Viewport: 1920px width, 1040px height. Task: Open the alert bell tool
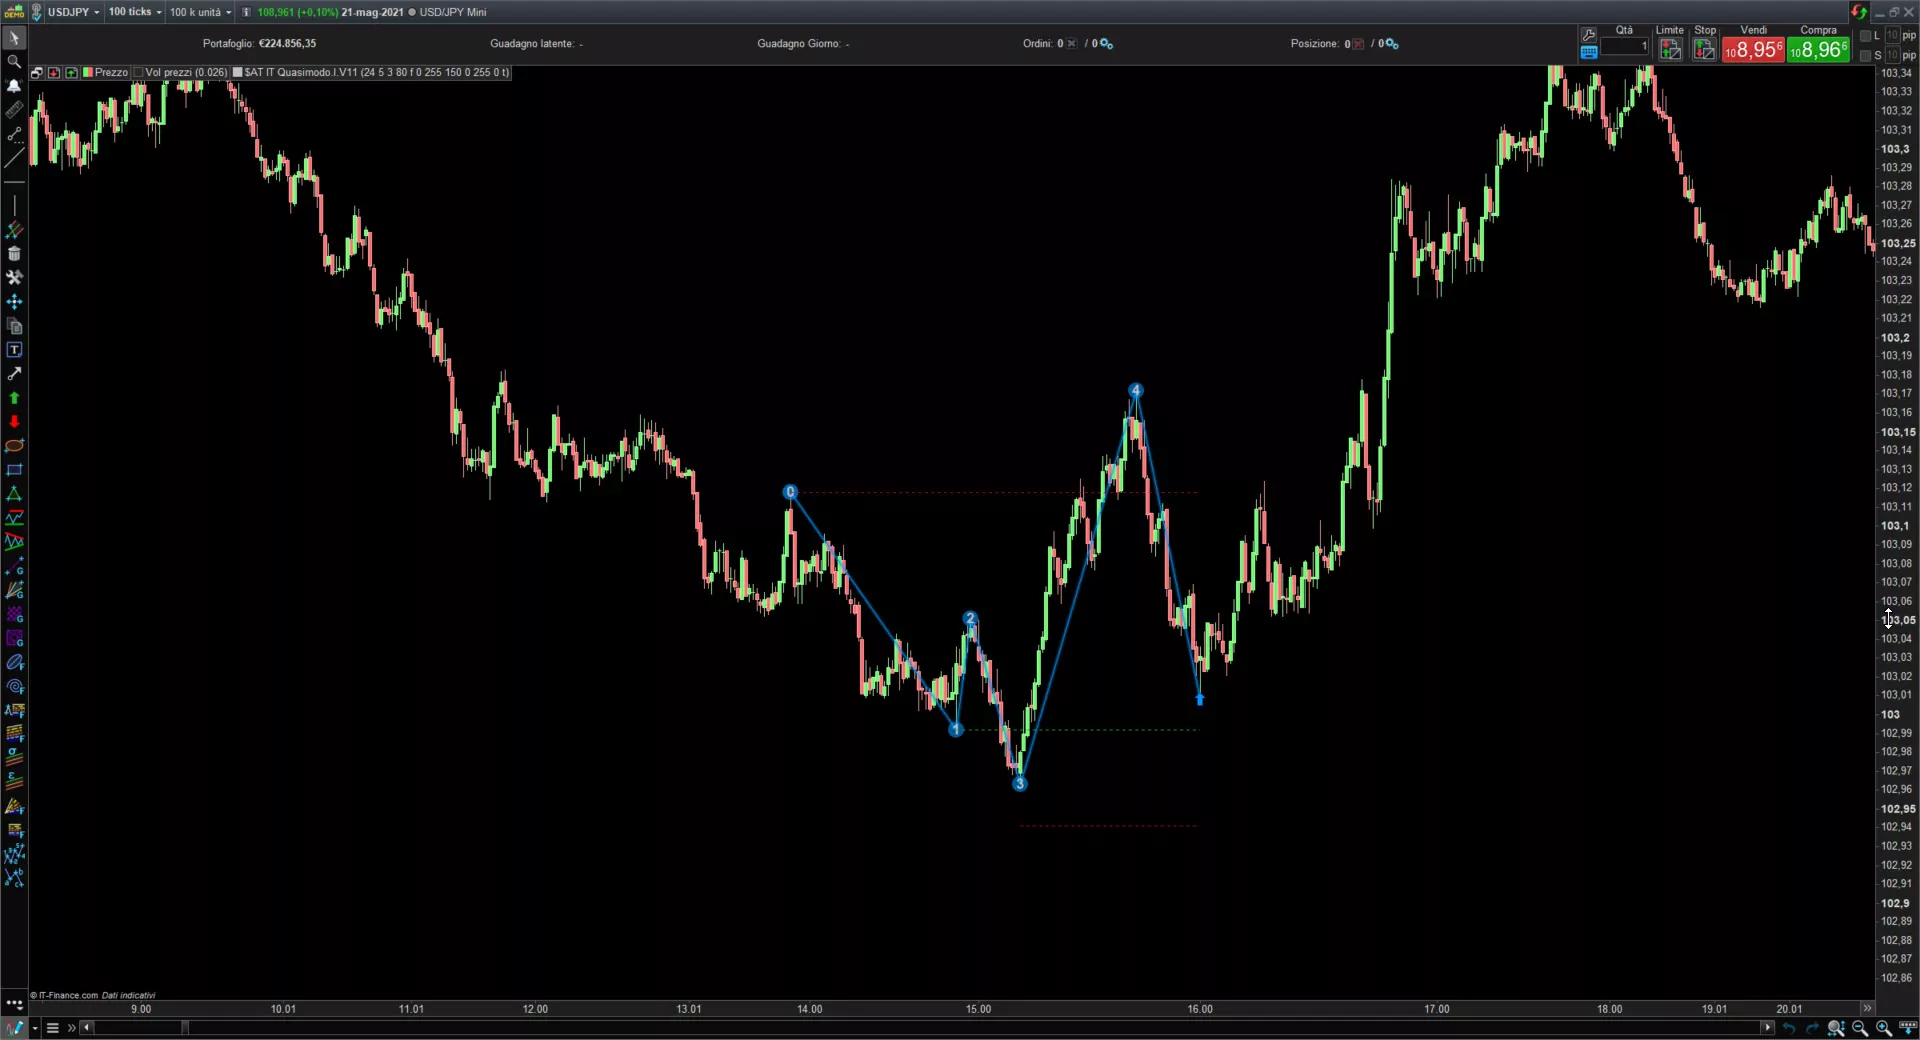(x=14, y=86)
